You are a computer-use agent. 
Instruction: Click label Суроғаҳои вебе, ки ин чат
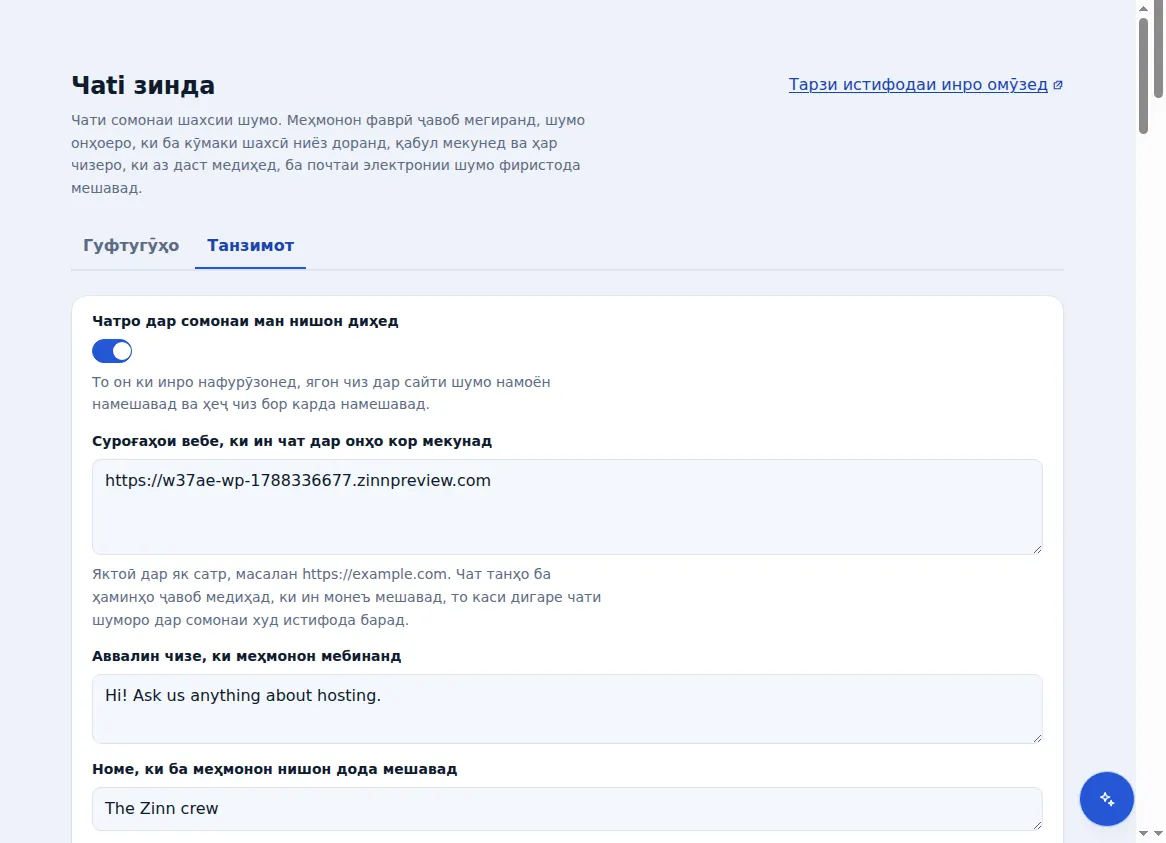point(292,441)
